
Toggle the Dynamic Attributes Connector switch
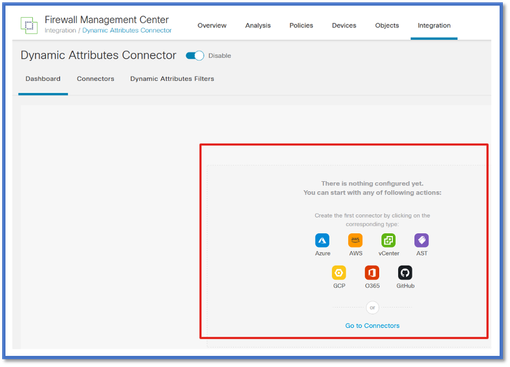(195, 56)
